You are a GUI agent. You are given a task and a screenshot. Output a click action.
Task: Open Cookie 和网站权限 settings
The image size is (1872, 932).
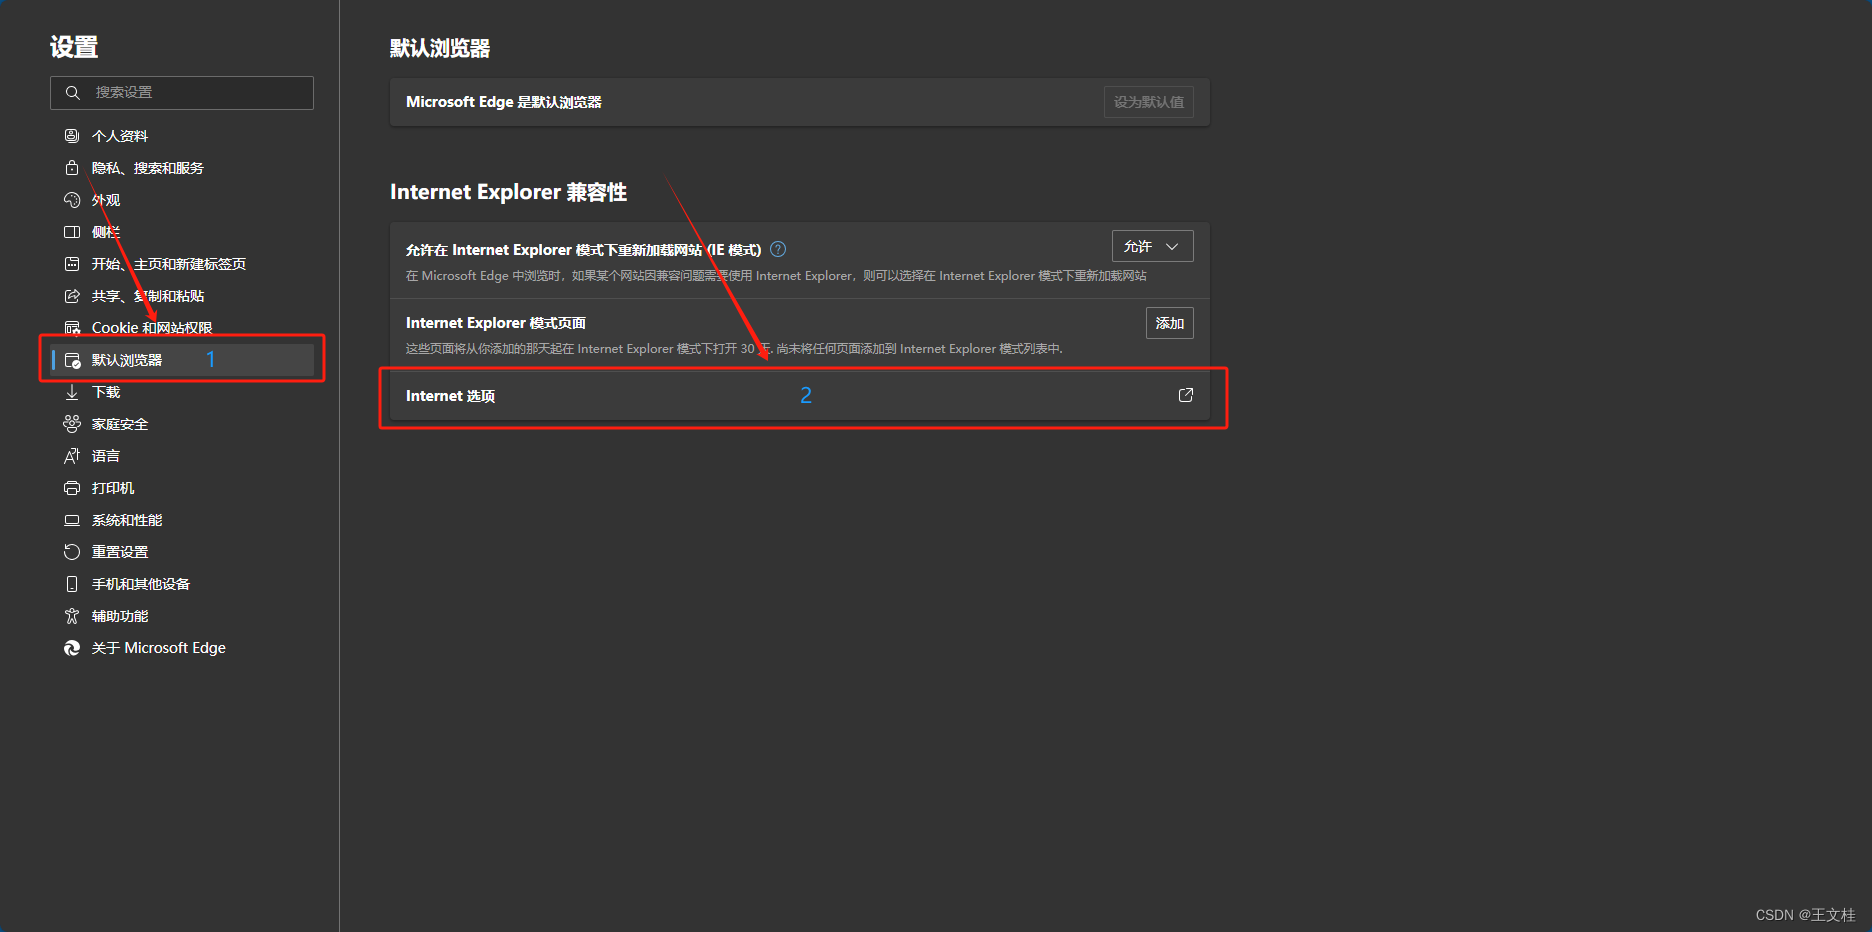(x=182, y=328)
